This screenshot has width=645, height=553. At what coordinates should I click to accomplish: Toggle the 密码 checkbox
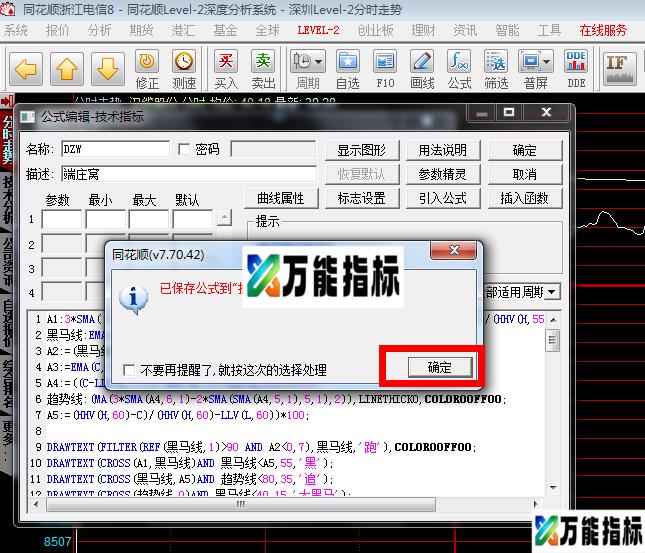(x=184, y=149)
